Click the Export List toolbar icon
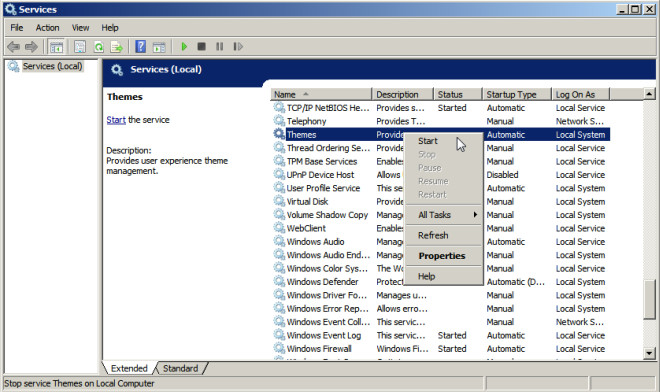The height and width of the screenshot is (392, 660). pos(116,47)
